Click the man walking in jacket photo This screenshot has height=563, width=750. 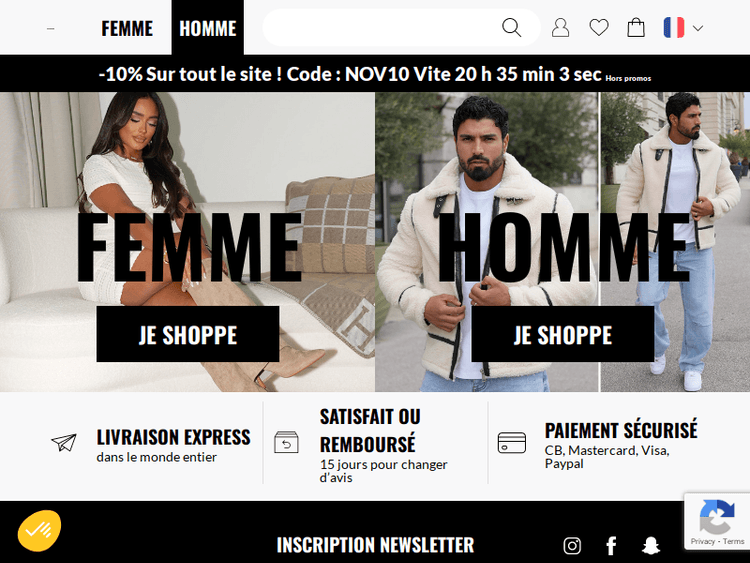(x=675, y=242)
